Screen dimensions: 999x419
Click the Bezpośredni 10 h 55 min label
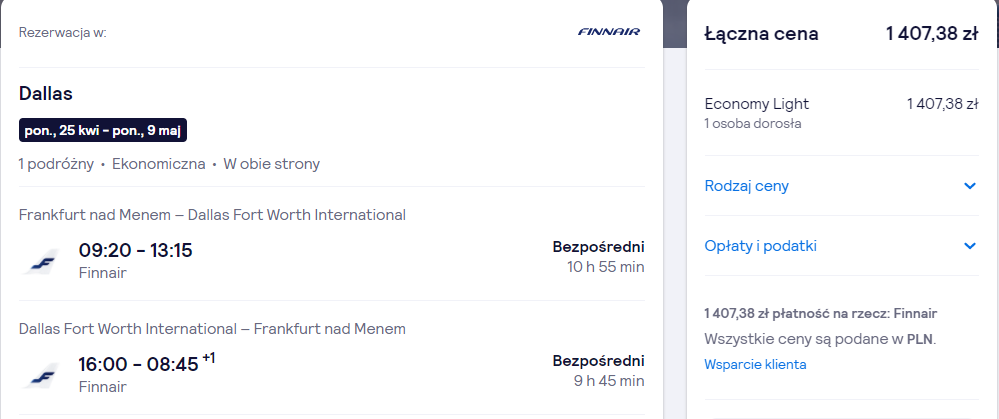tap(598, 257)
